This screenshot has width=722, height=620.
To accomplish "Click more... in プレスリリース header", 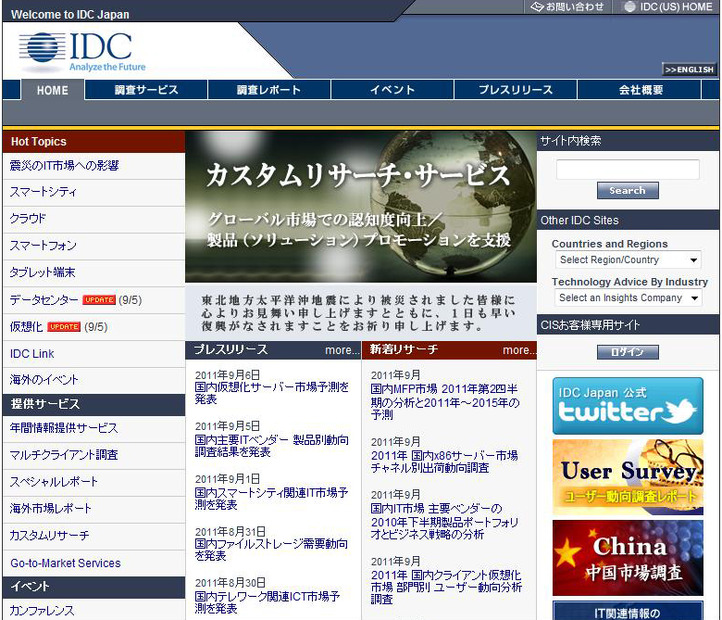I will [x=342, y=350].
